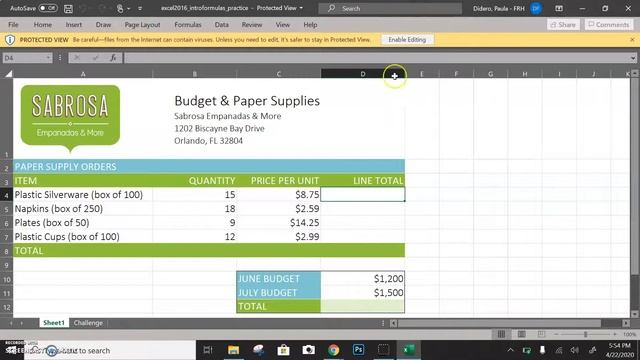Viewport: 640px width, 360px height.
Task: Click the price cell showing $8.75
Action: coord(278,195)
